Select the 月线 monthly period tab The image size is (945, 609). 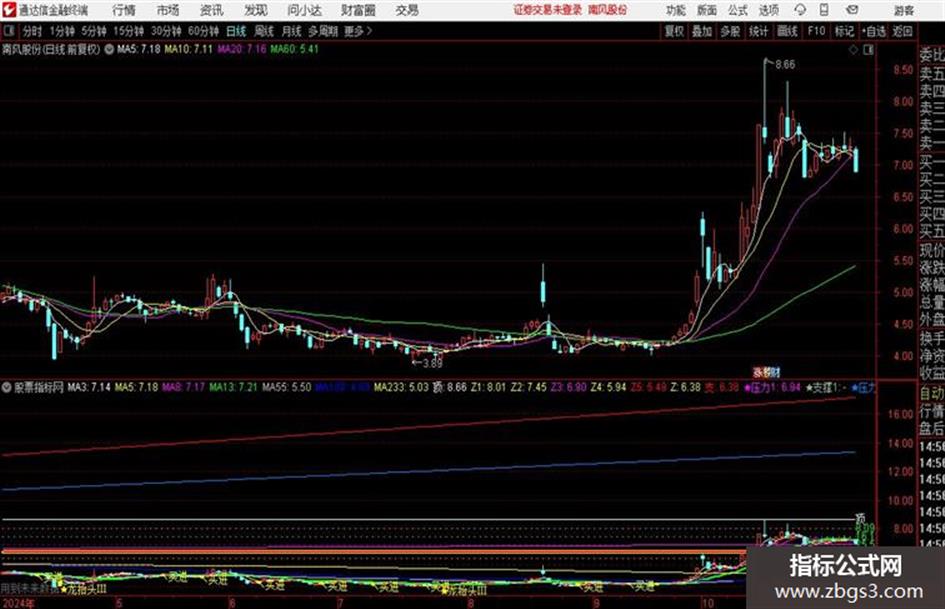pos(292,31)
